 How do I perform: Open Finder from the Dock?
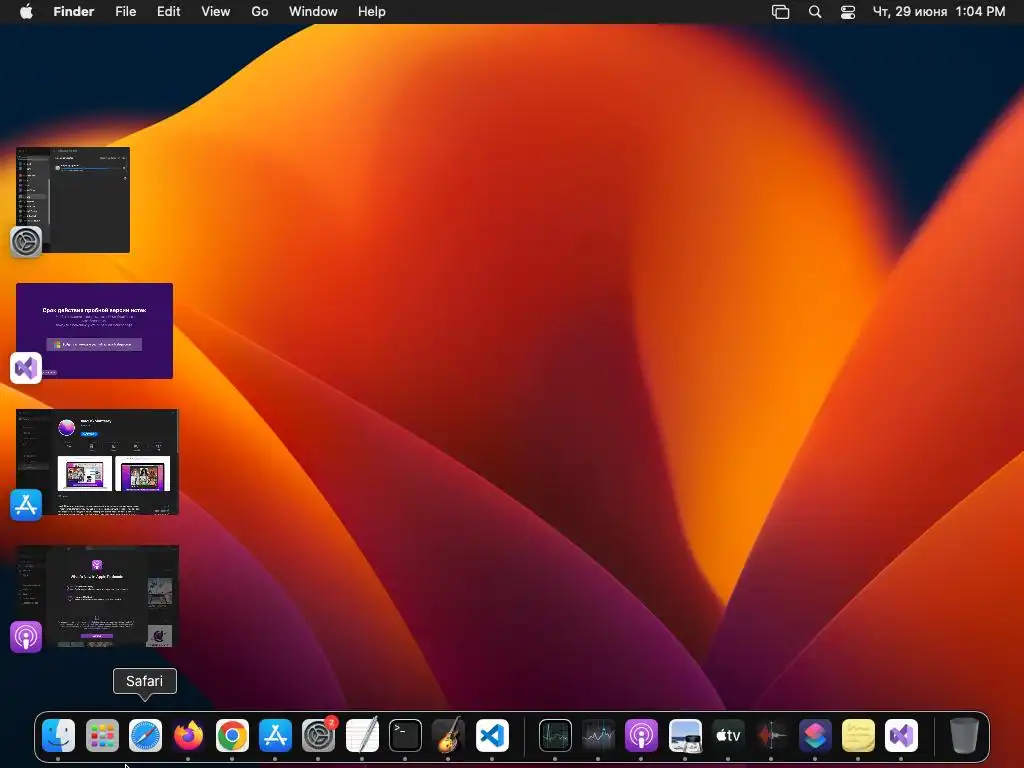pos(59,736)
